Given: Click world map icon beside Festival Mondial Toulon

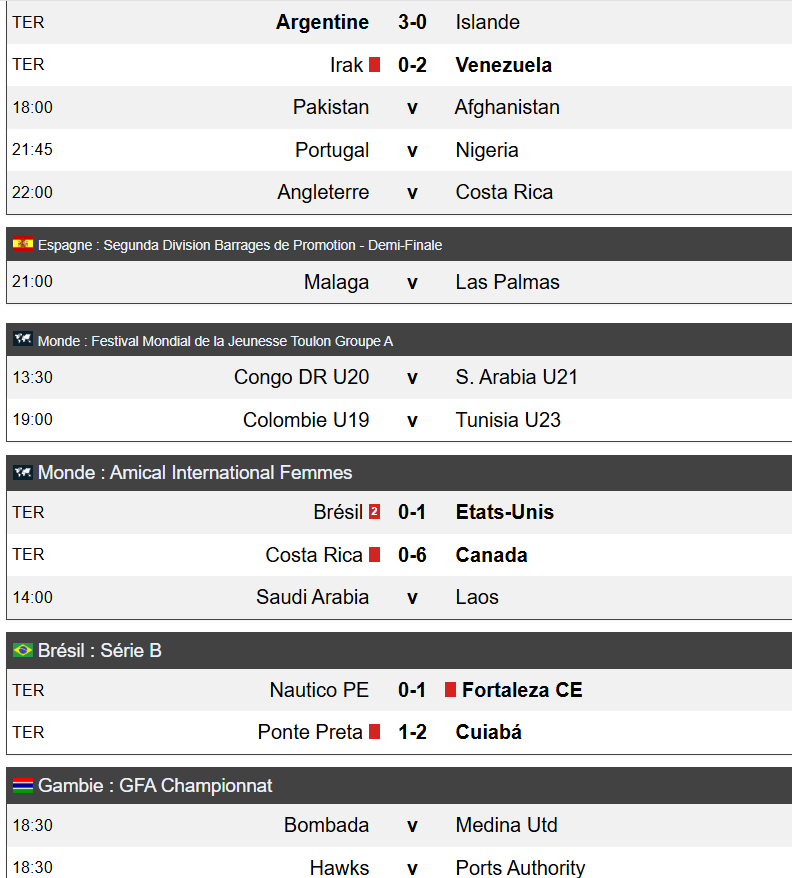Looking at the screenshot, I should pyautogui.click(x=23, y=339).
